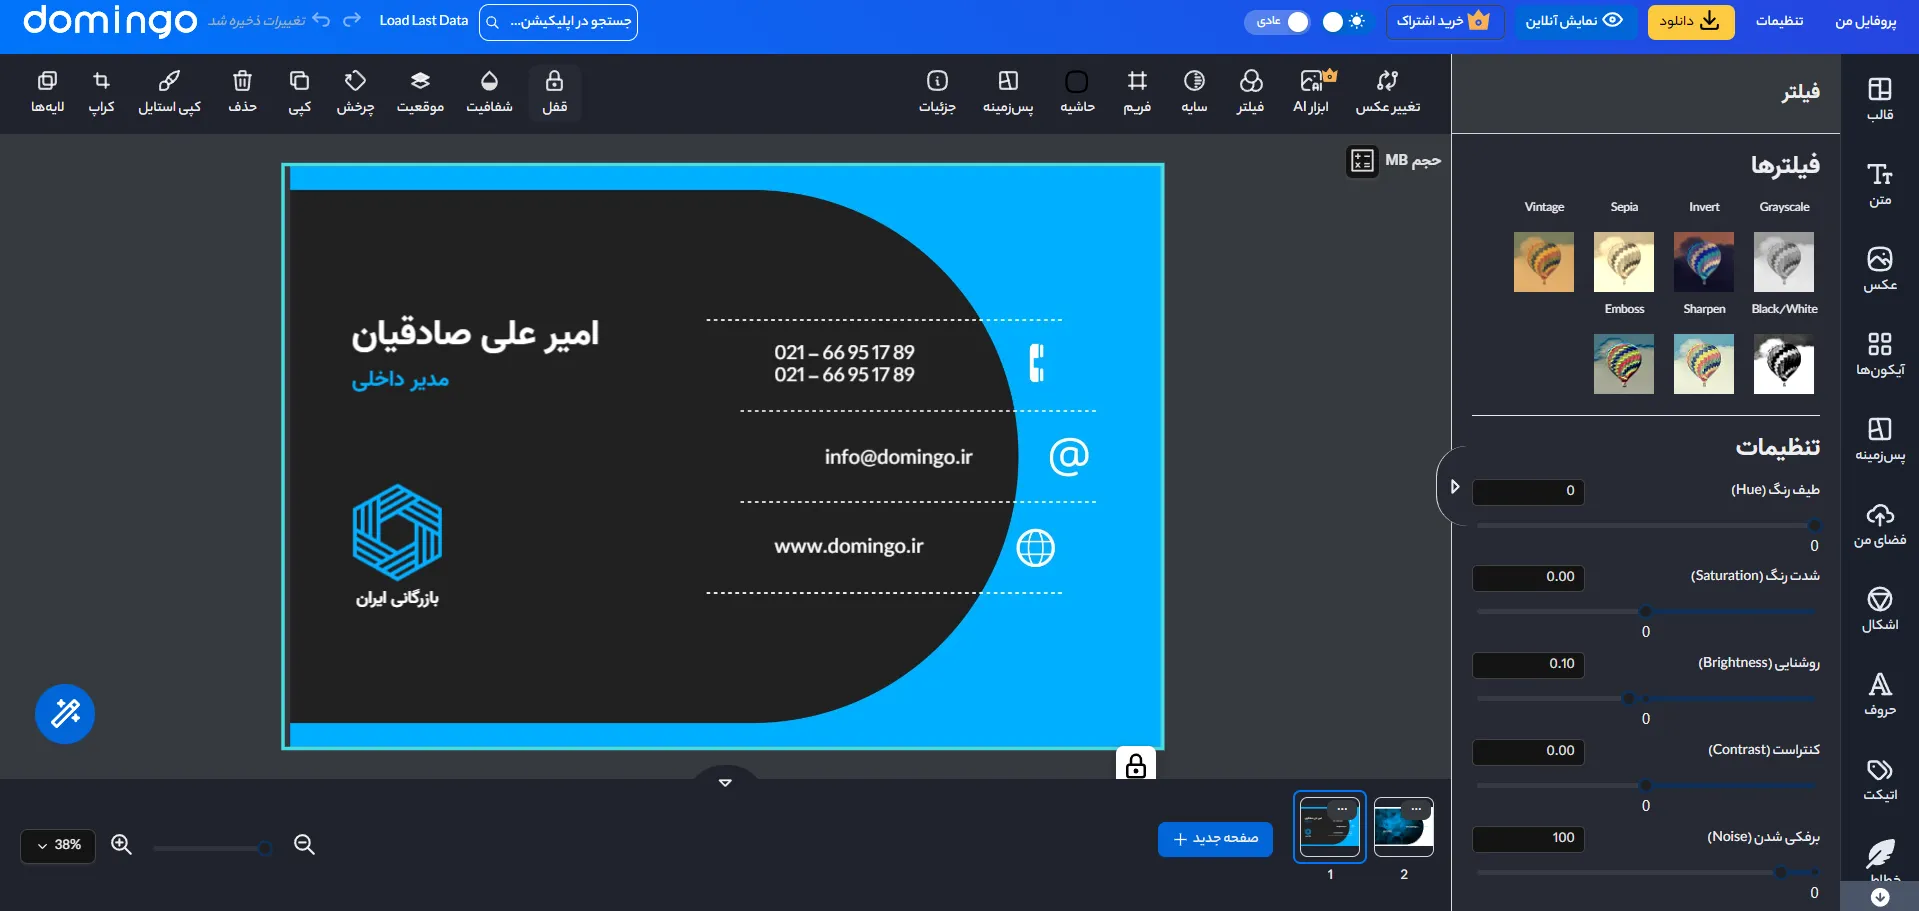Open the Shadow (سایه) tool
Screen dimensions: 1919x911
coord(1194,93)
